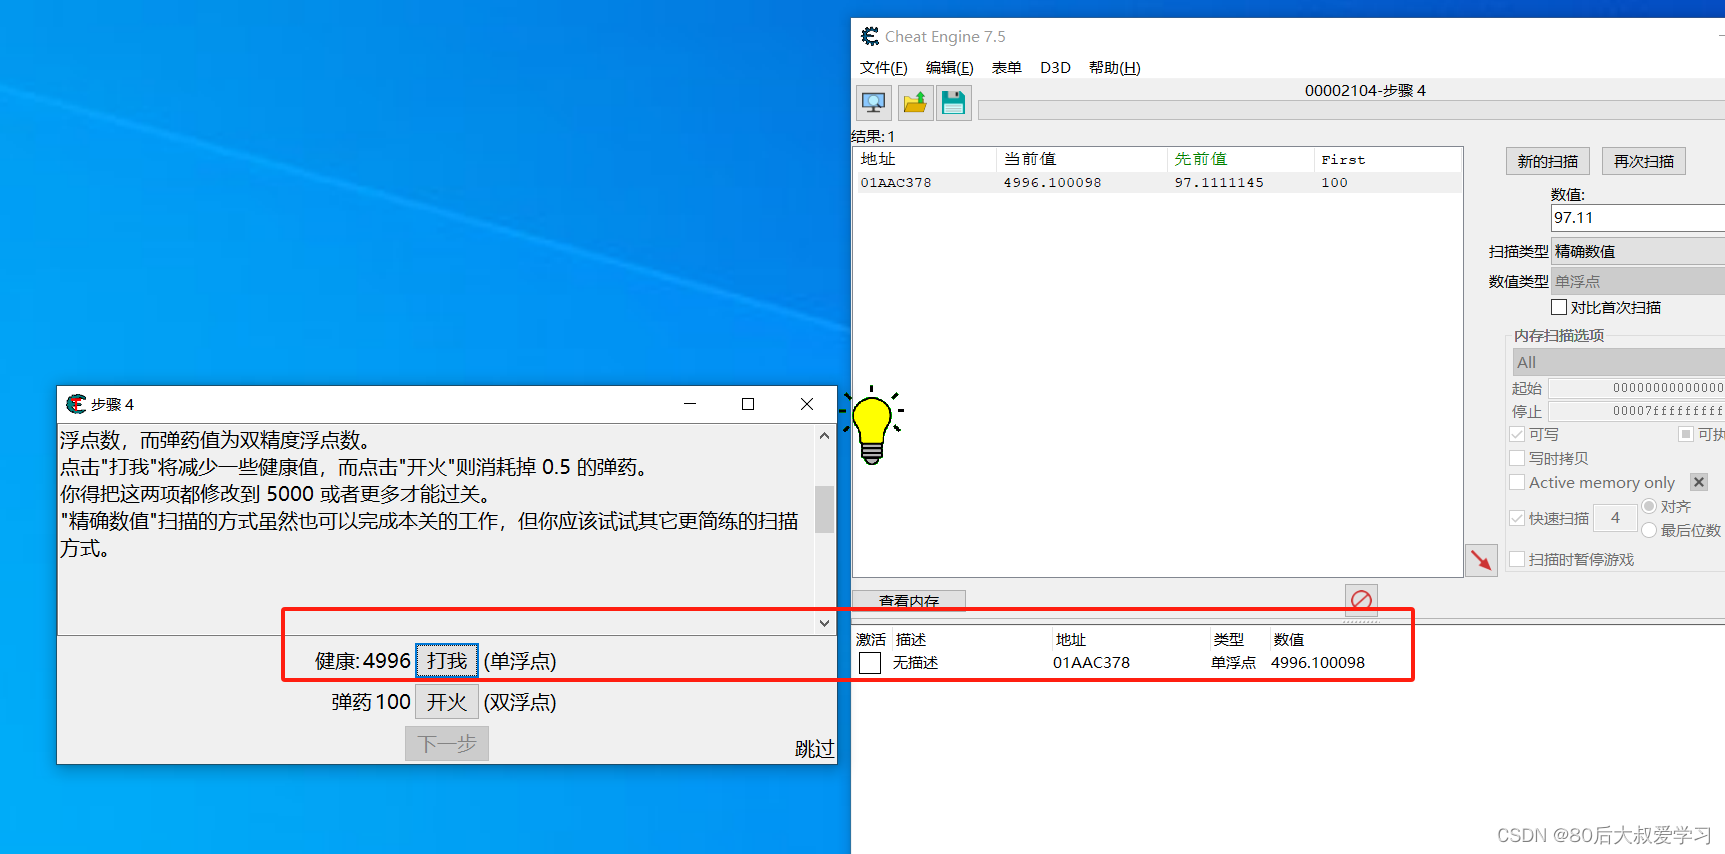Open the D3D menu

1055,67
